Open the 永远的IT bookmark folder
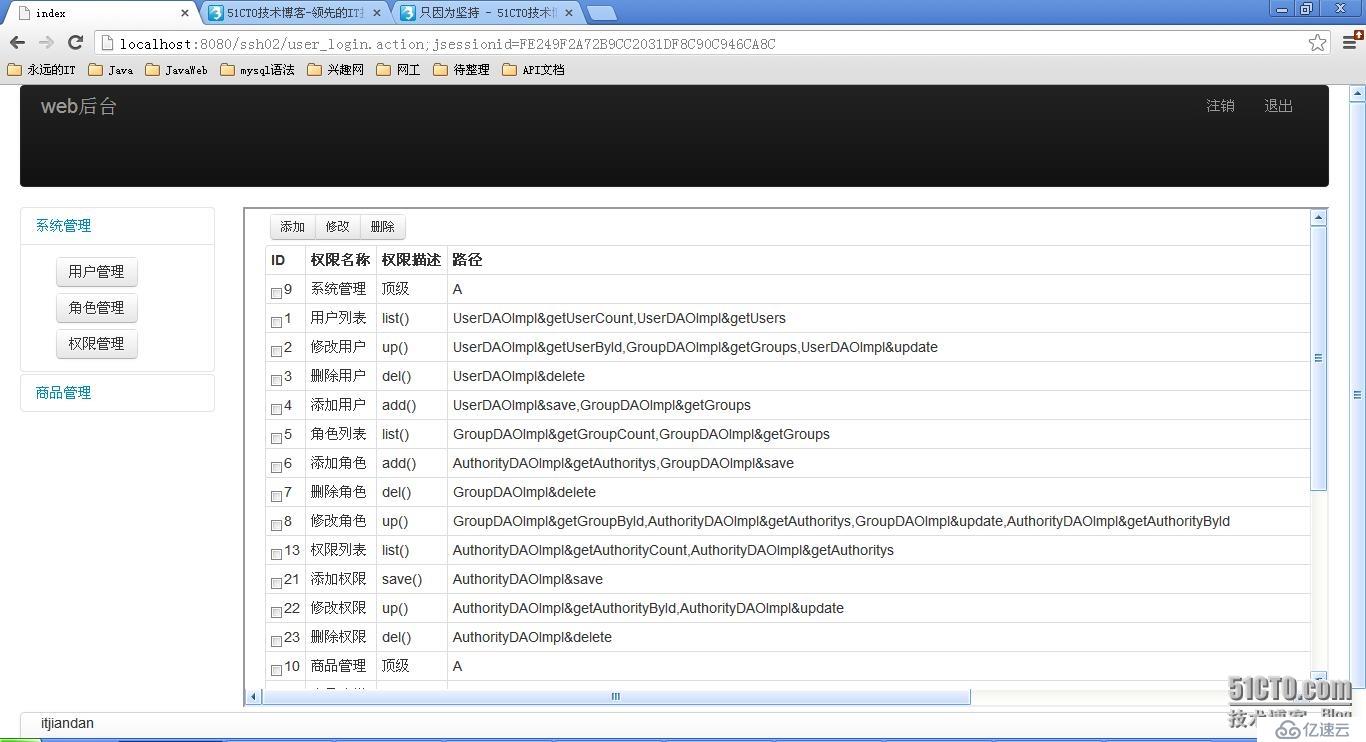The image size is (1366, 742). [x=41, y=70]
